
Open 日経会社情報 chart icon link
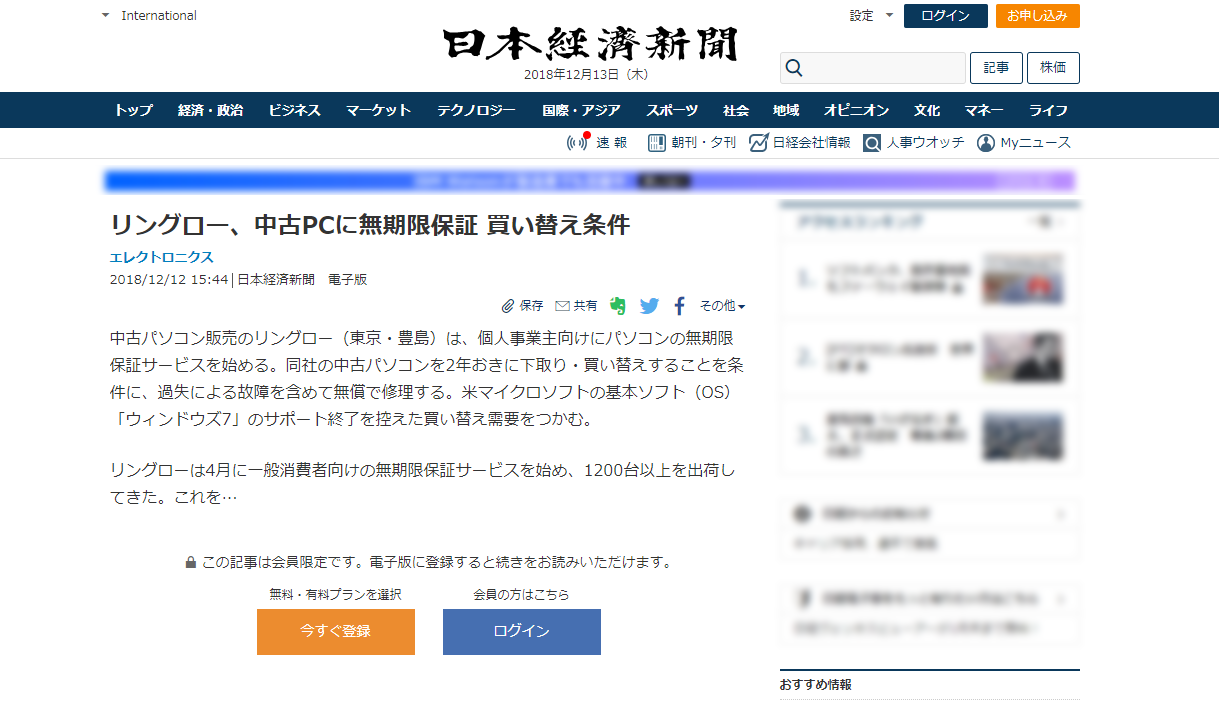758,143
